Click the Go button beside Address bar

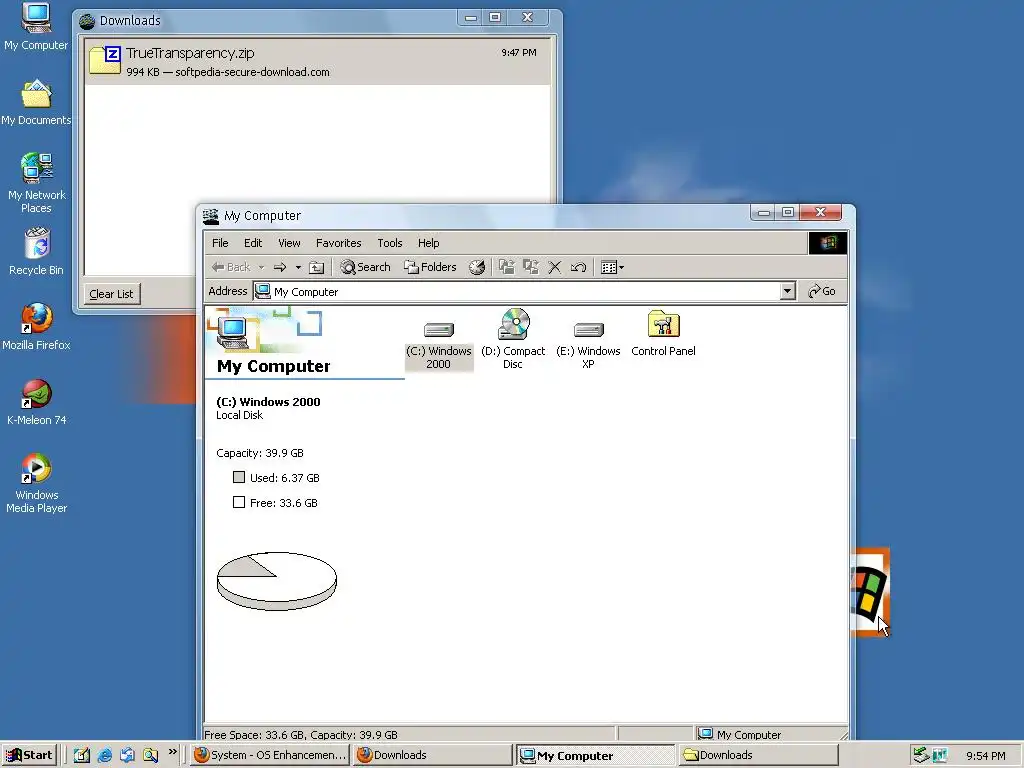822,291
